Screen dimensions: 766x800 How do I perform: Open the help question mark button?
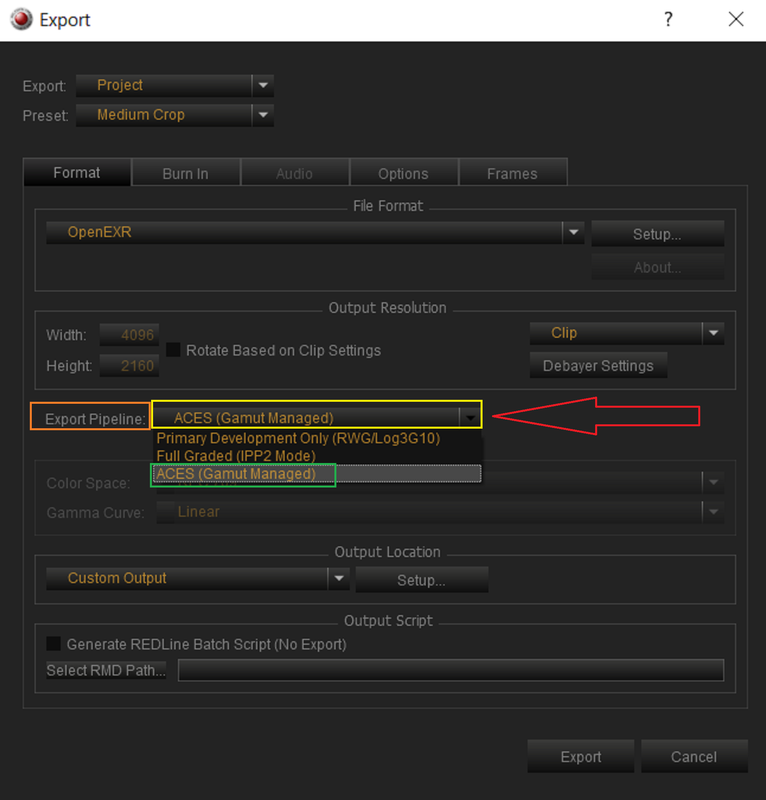tap(668, 19)
